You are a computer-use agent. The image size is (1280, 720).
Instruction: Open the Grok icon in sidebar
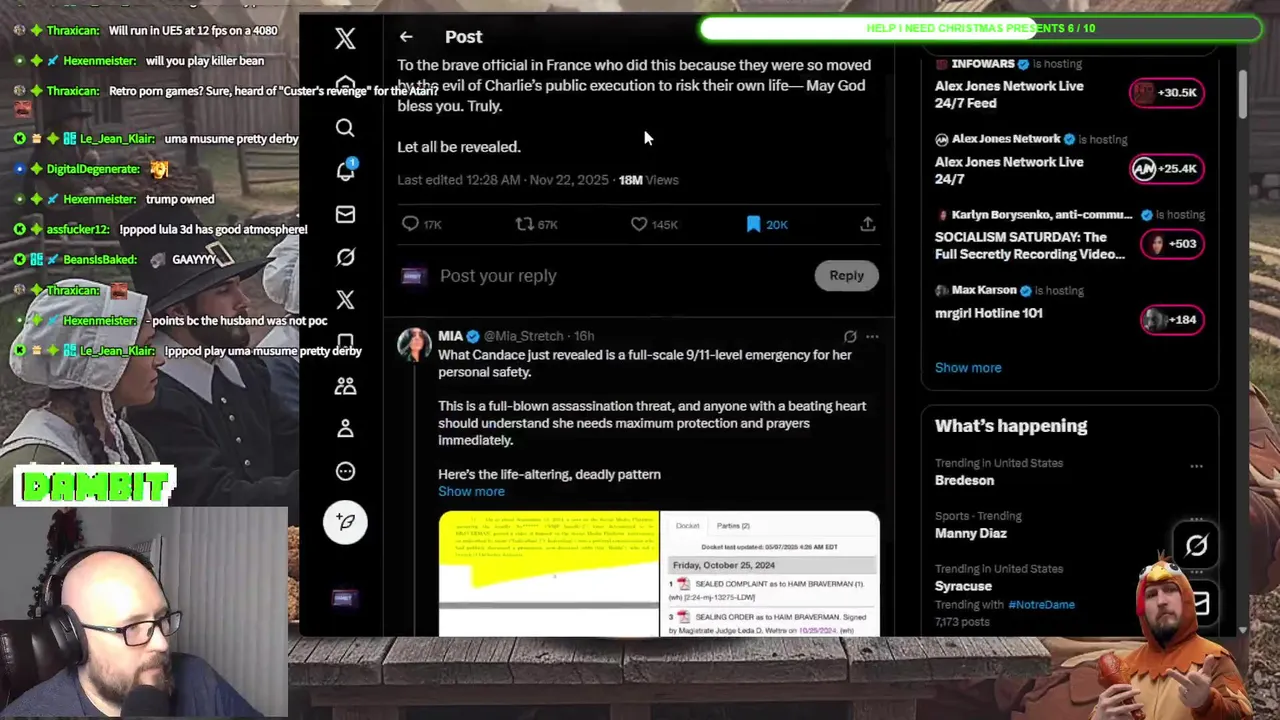pyautogui.click(x=345, y=257)
